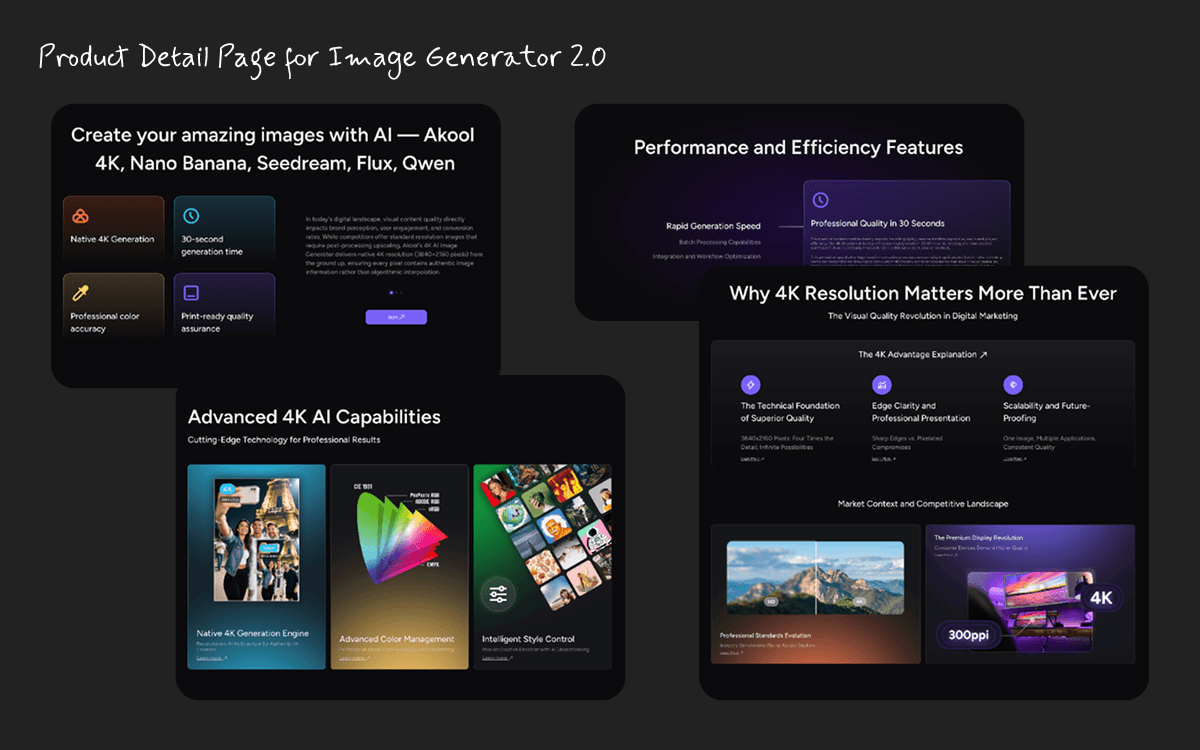Open the 30-second generation time tile
Viewport: 1200px width, 750px height.
224,228
